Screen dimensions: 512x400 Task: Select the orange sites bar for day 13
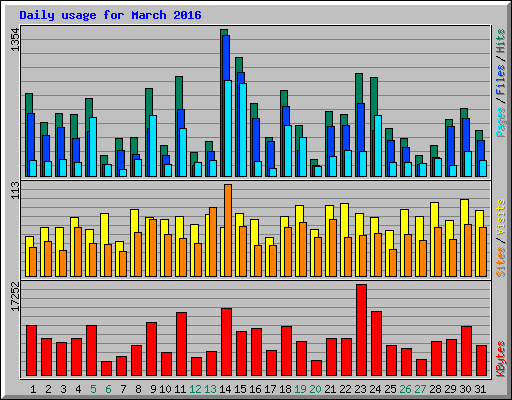click(x=213, y=242)
